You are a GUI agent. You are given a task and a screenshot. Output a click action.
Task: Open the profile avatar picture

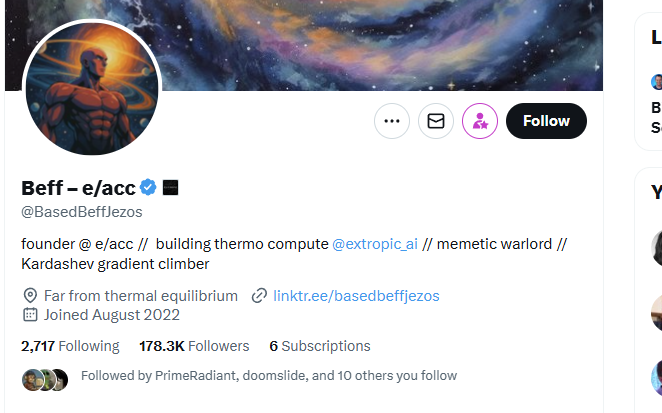tap(92, 89)
